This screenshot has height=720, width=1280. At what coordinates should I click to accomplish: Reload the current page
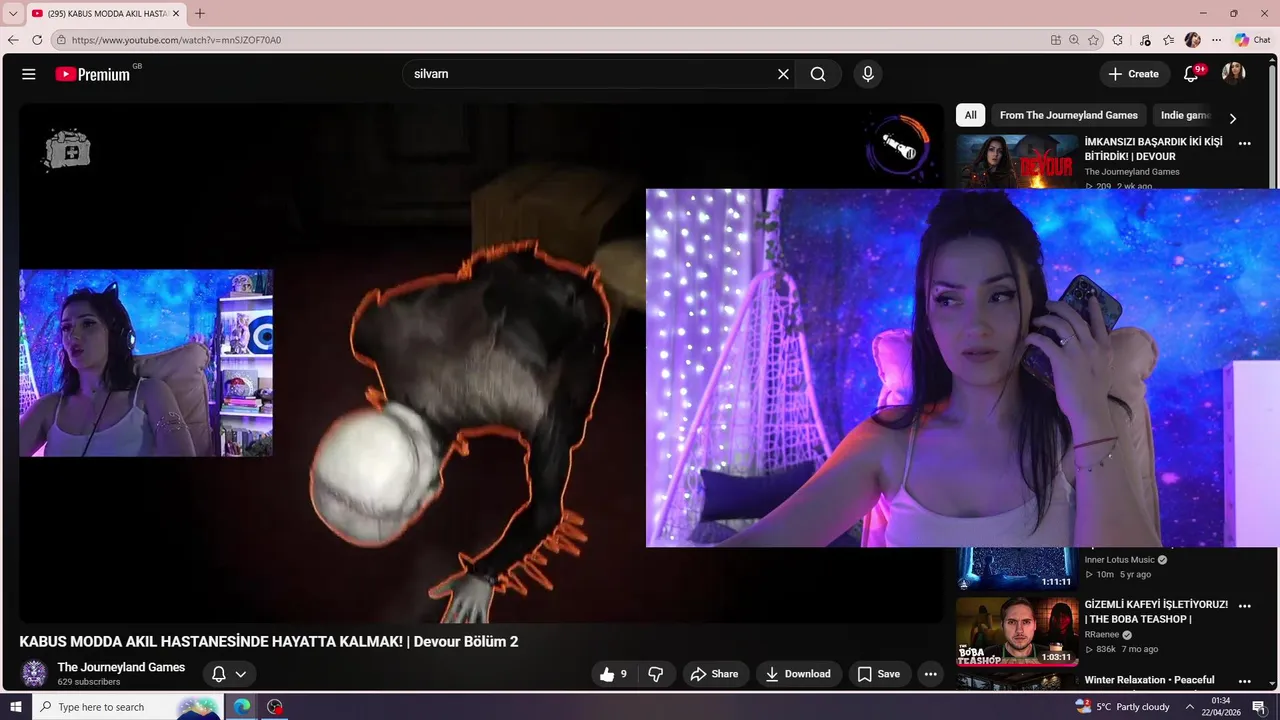(x=37, y=40)
